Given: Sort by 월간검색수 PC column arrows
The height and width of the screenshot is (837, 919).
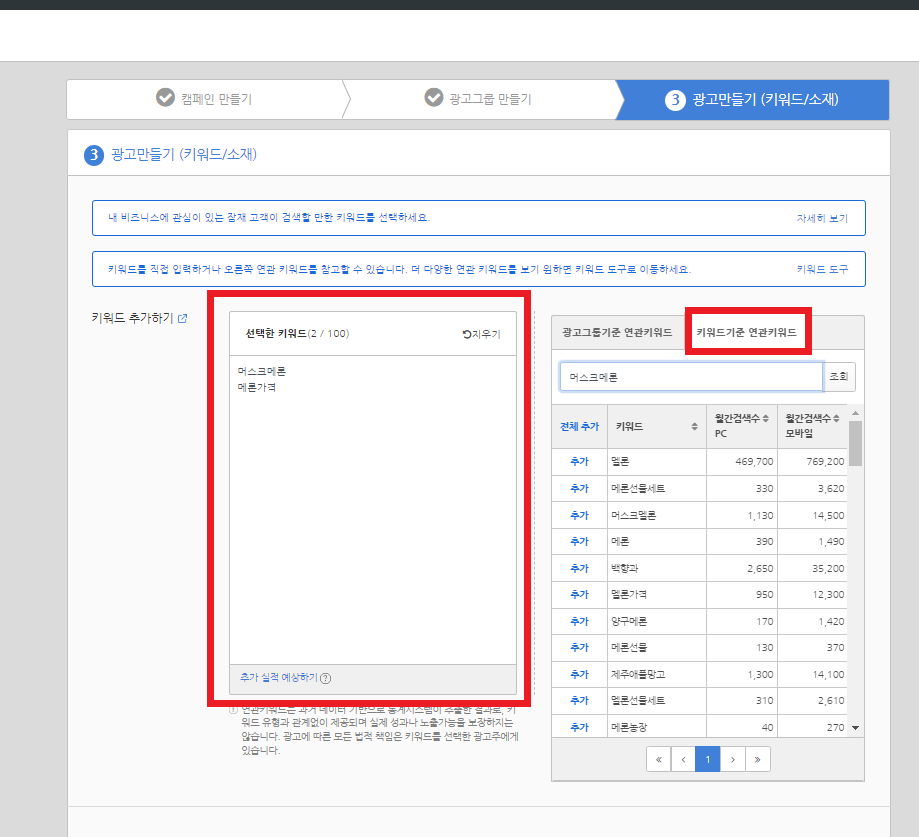Looking at the screenshot, I should click(x=765, y=418).
